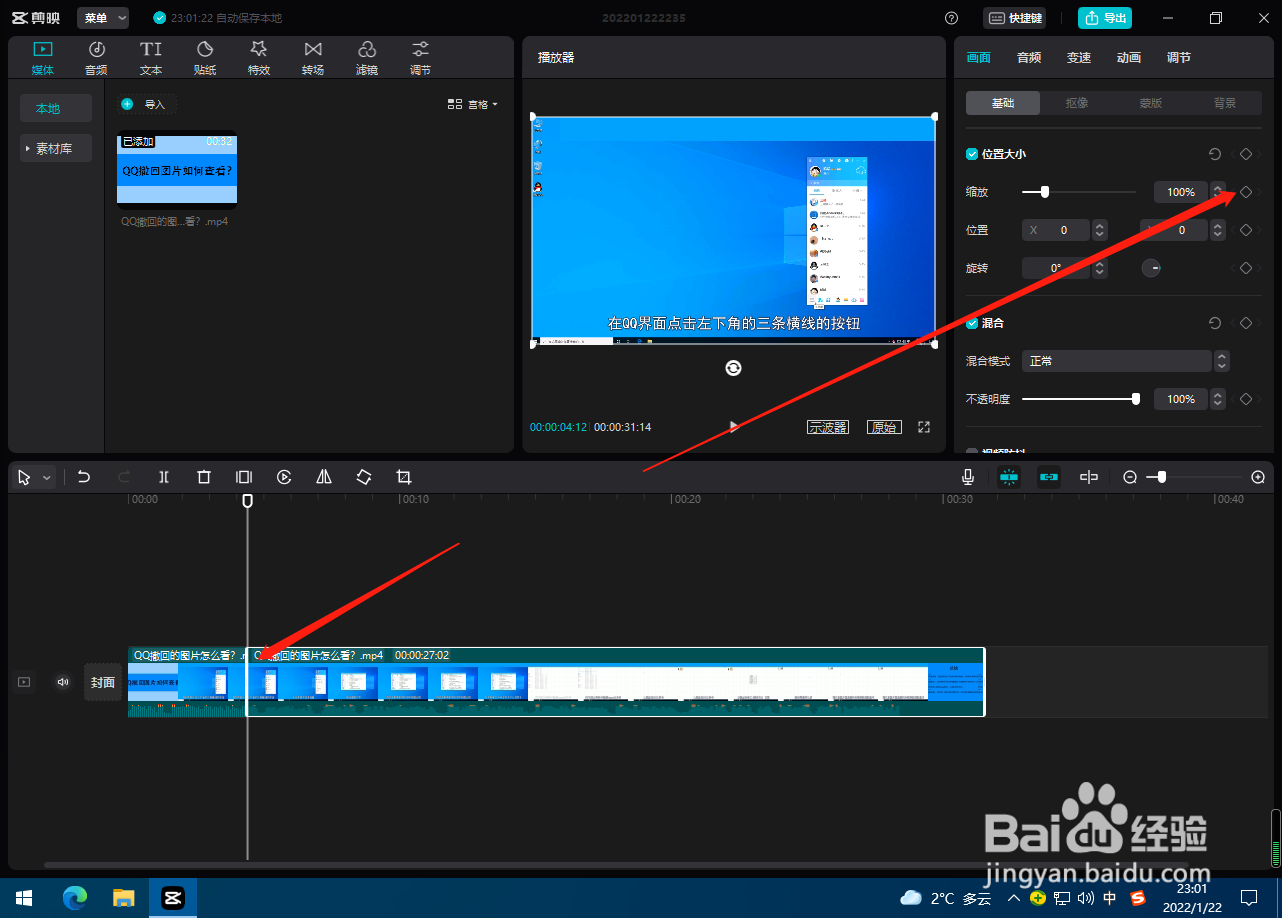The width and height of the screenshot is (1282, 918).
Task: Open the 快捷键 shortcuts button
Action: tap(1015, 18)
